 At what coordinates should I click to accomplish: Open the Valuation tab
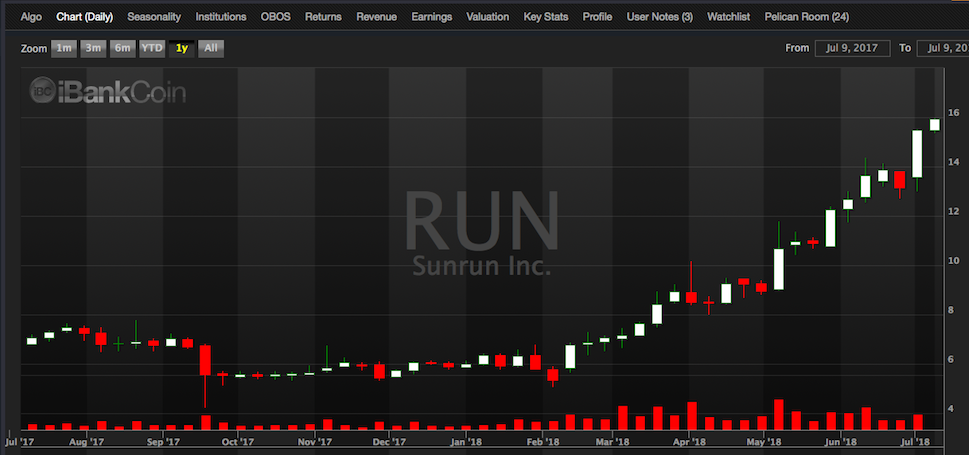click(x=488, y=17)
